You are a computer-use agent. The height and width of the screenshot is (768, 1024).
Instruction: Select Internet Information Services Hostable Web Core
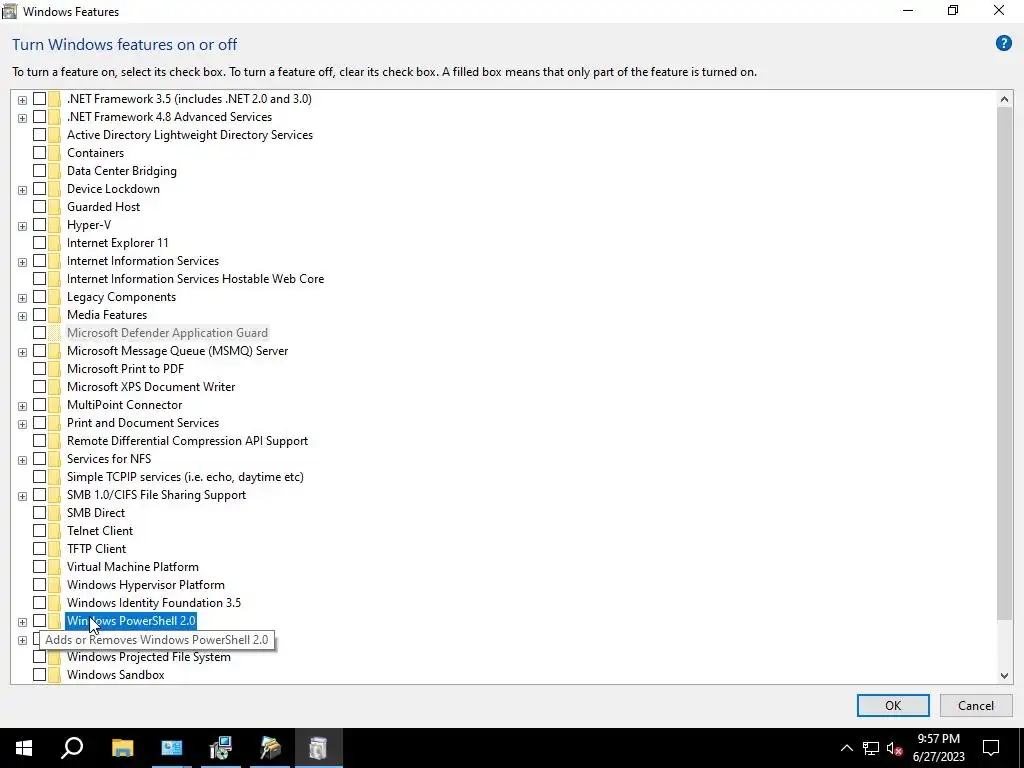click(195, 279)
